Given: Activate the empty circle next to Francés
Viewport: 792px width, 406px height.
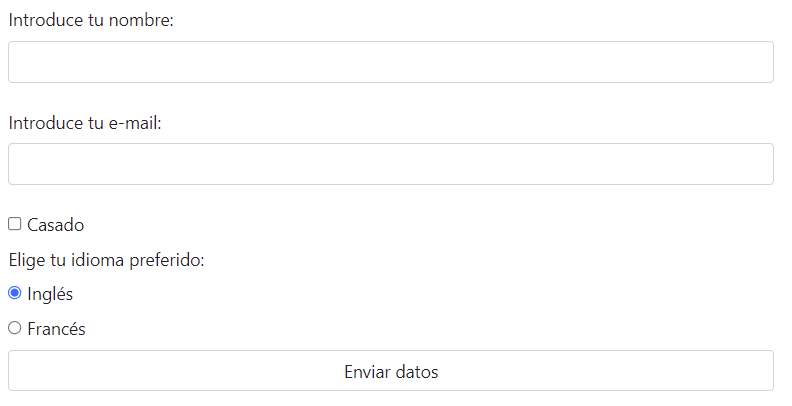Looking at the screenshot, I should pyautogui.click(x=15, y=328).
